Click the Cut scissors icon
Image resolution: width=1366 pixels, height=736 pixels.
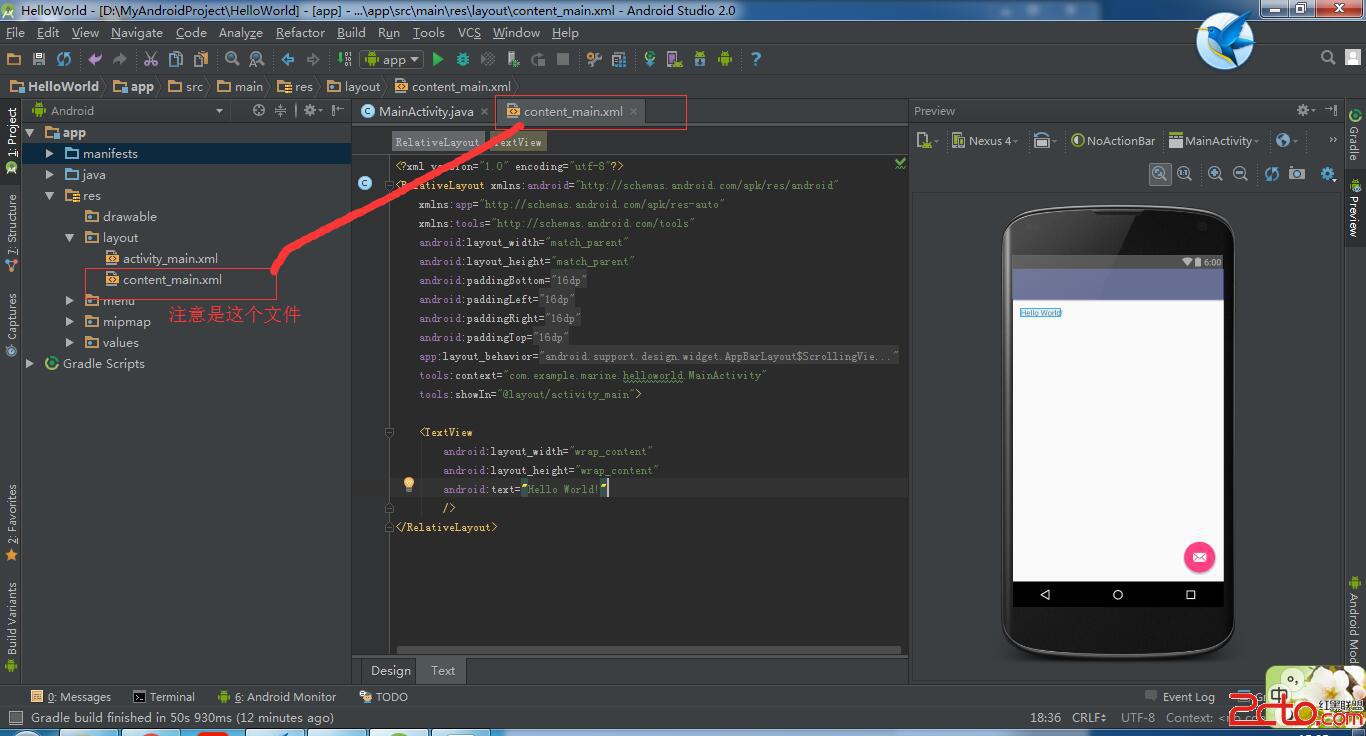tap(151, 60)
